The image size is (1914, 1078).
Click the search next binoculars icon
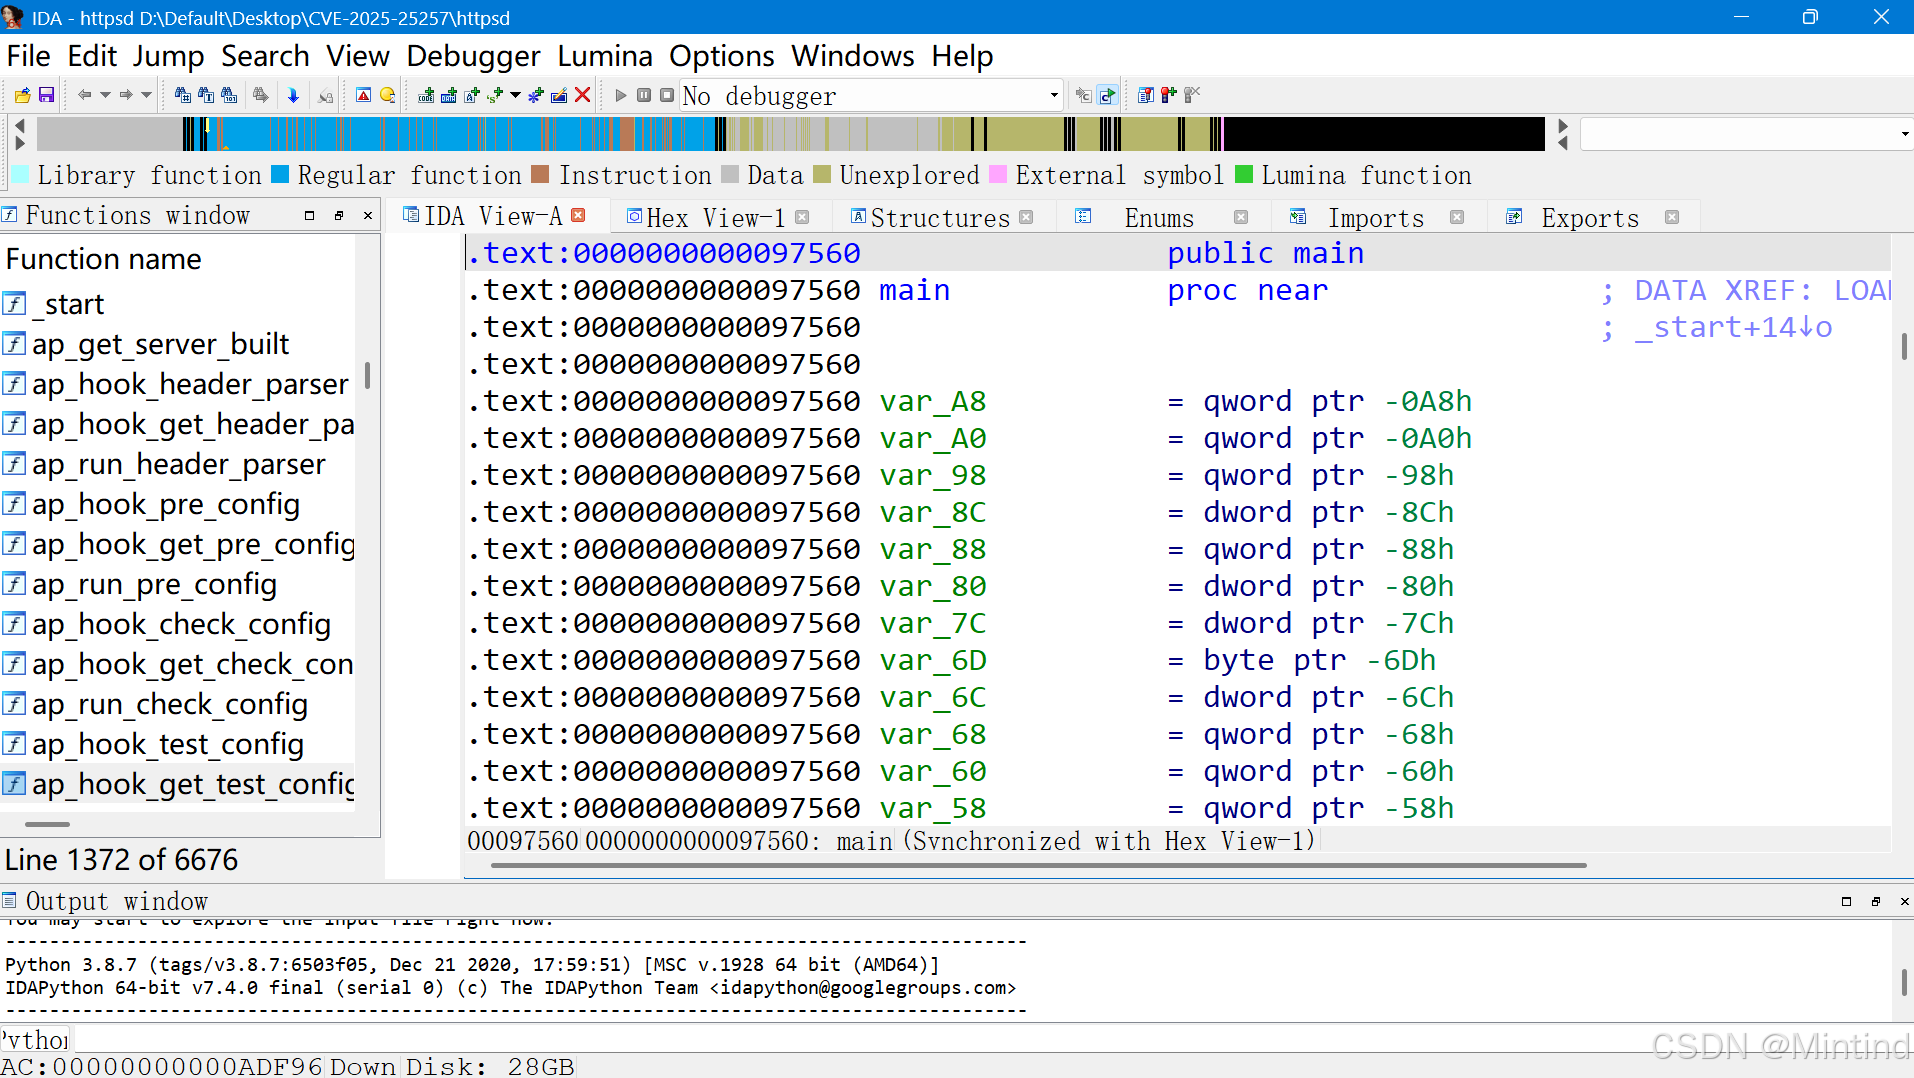(261, 95)
